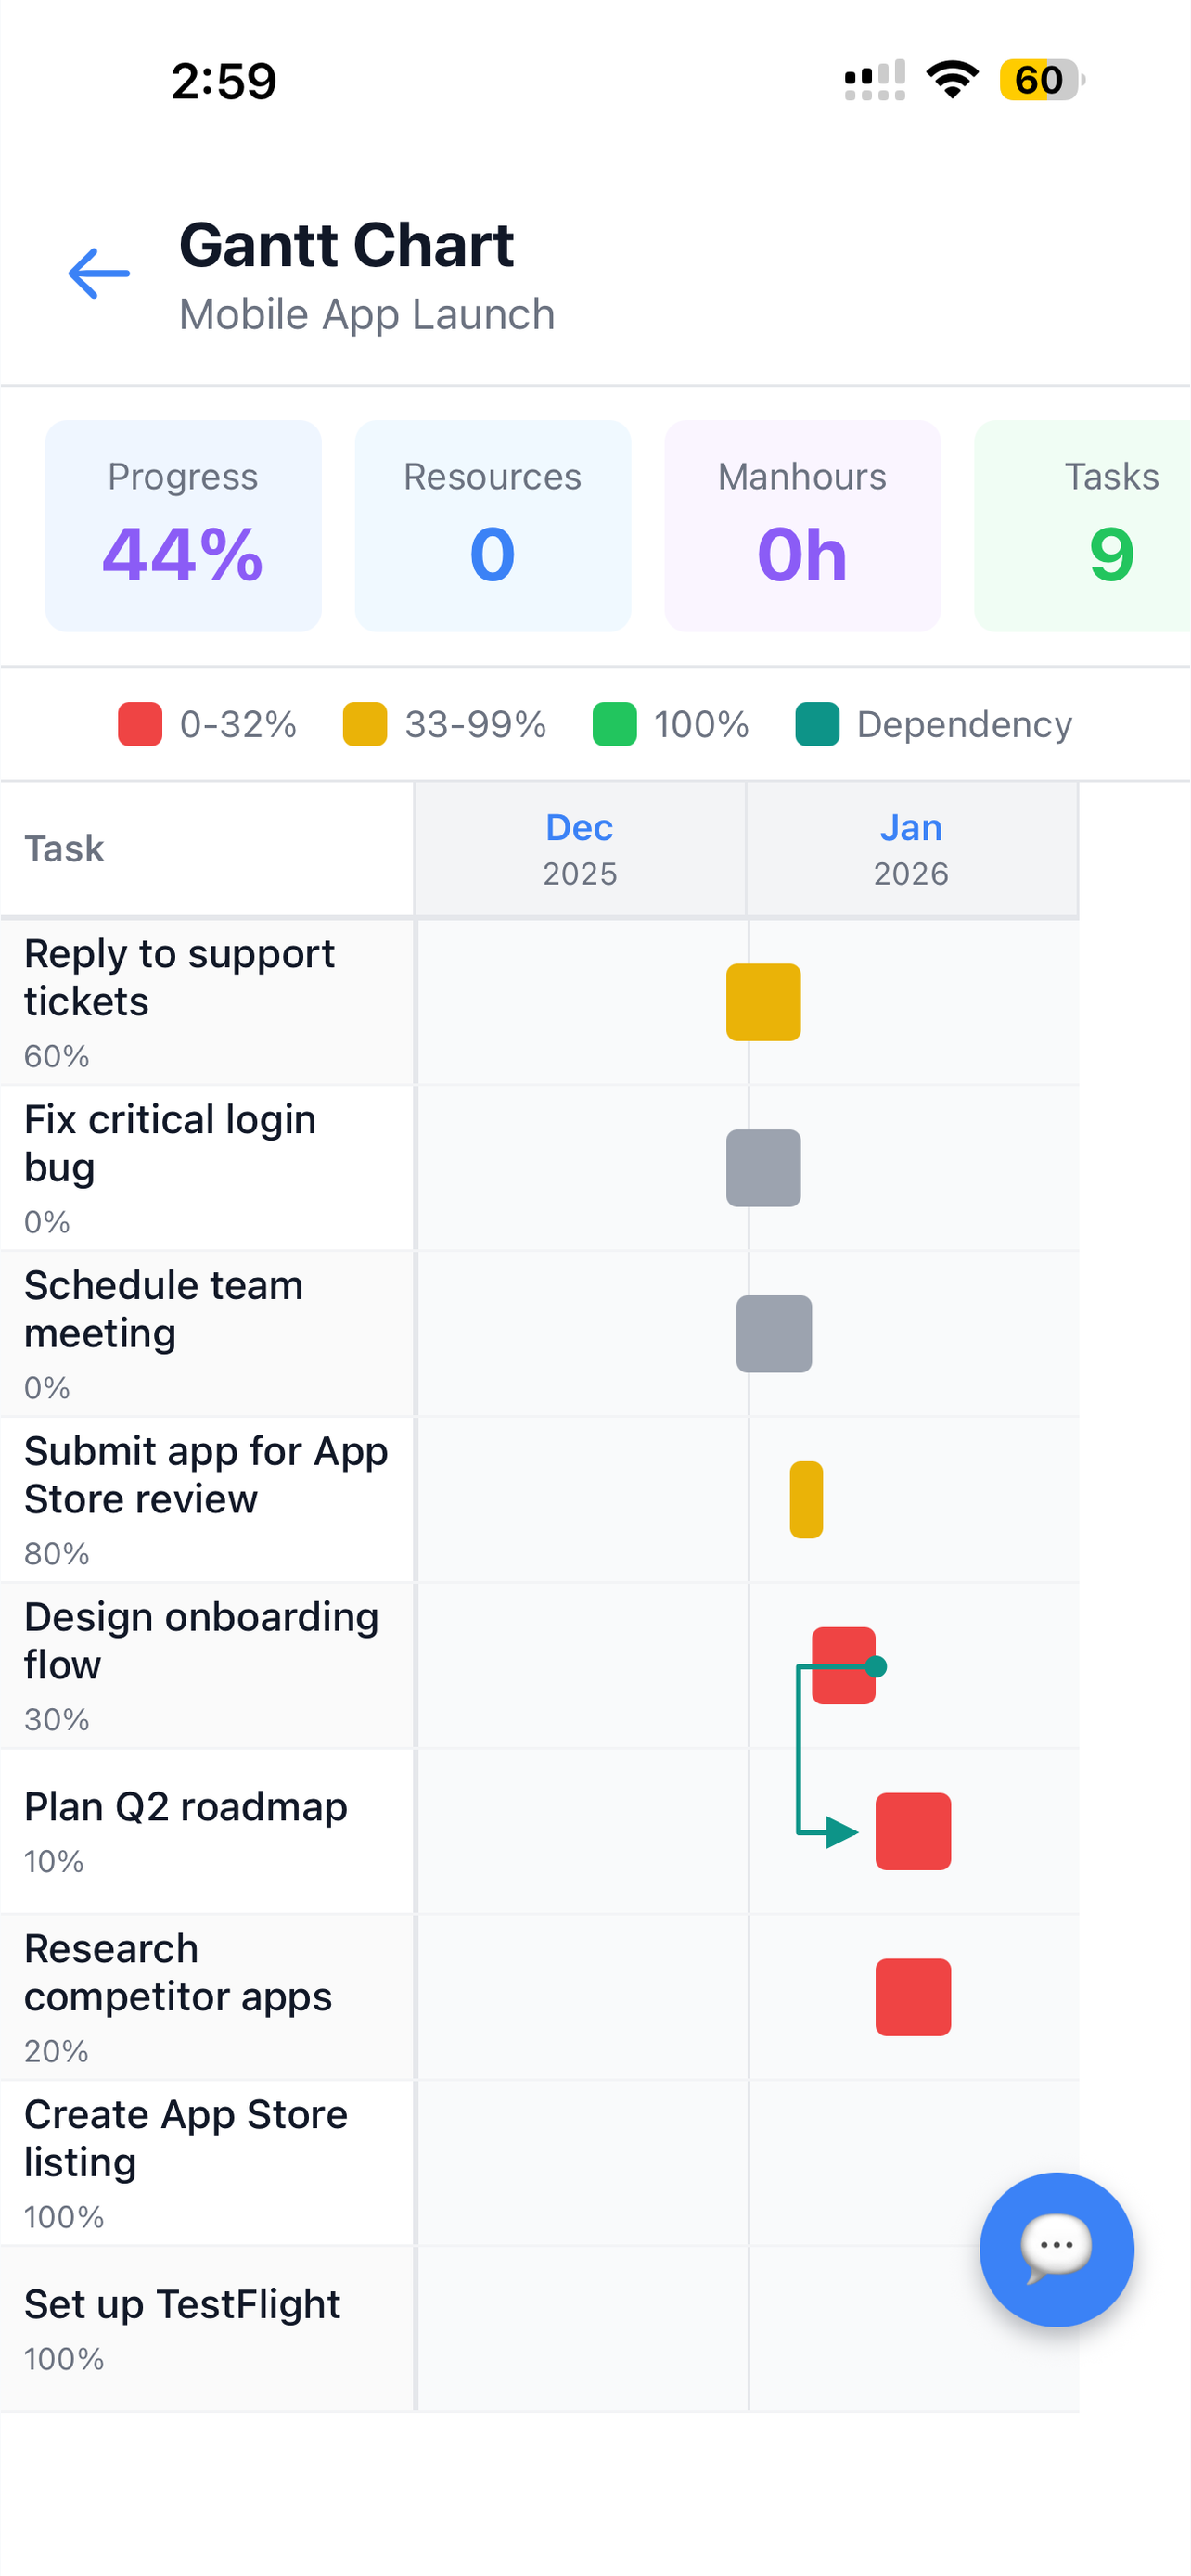The image size is (1191, 2576).
Task: Select the Jan 2026 month header
Action: [x=912, y=849]
